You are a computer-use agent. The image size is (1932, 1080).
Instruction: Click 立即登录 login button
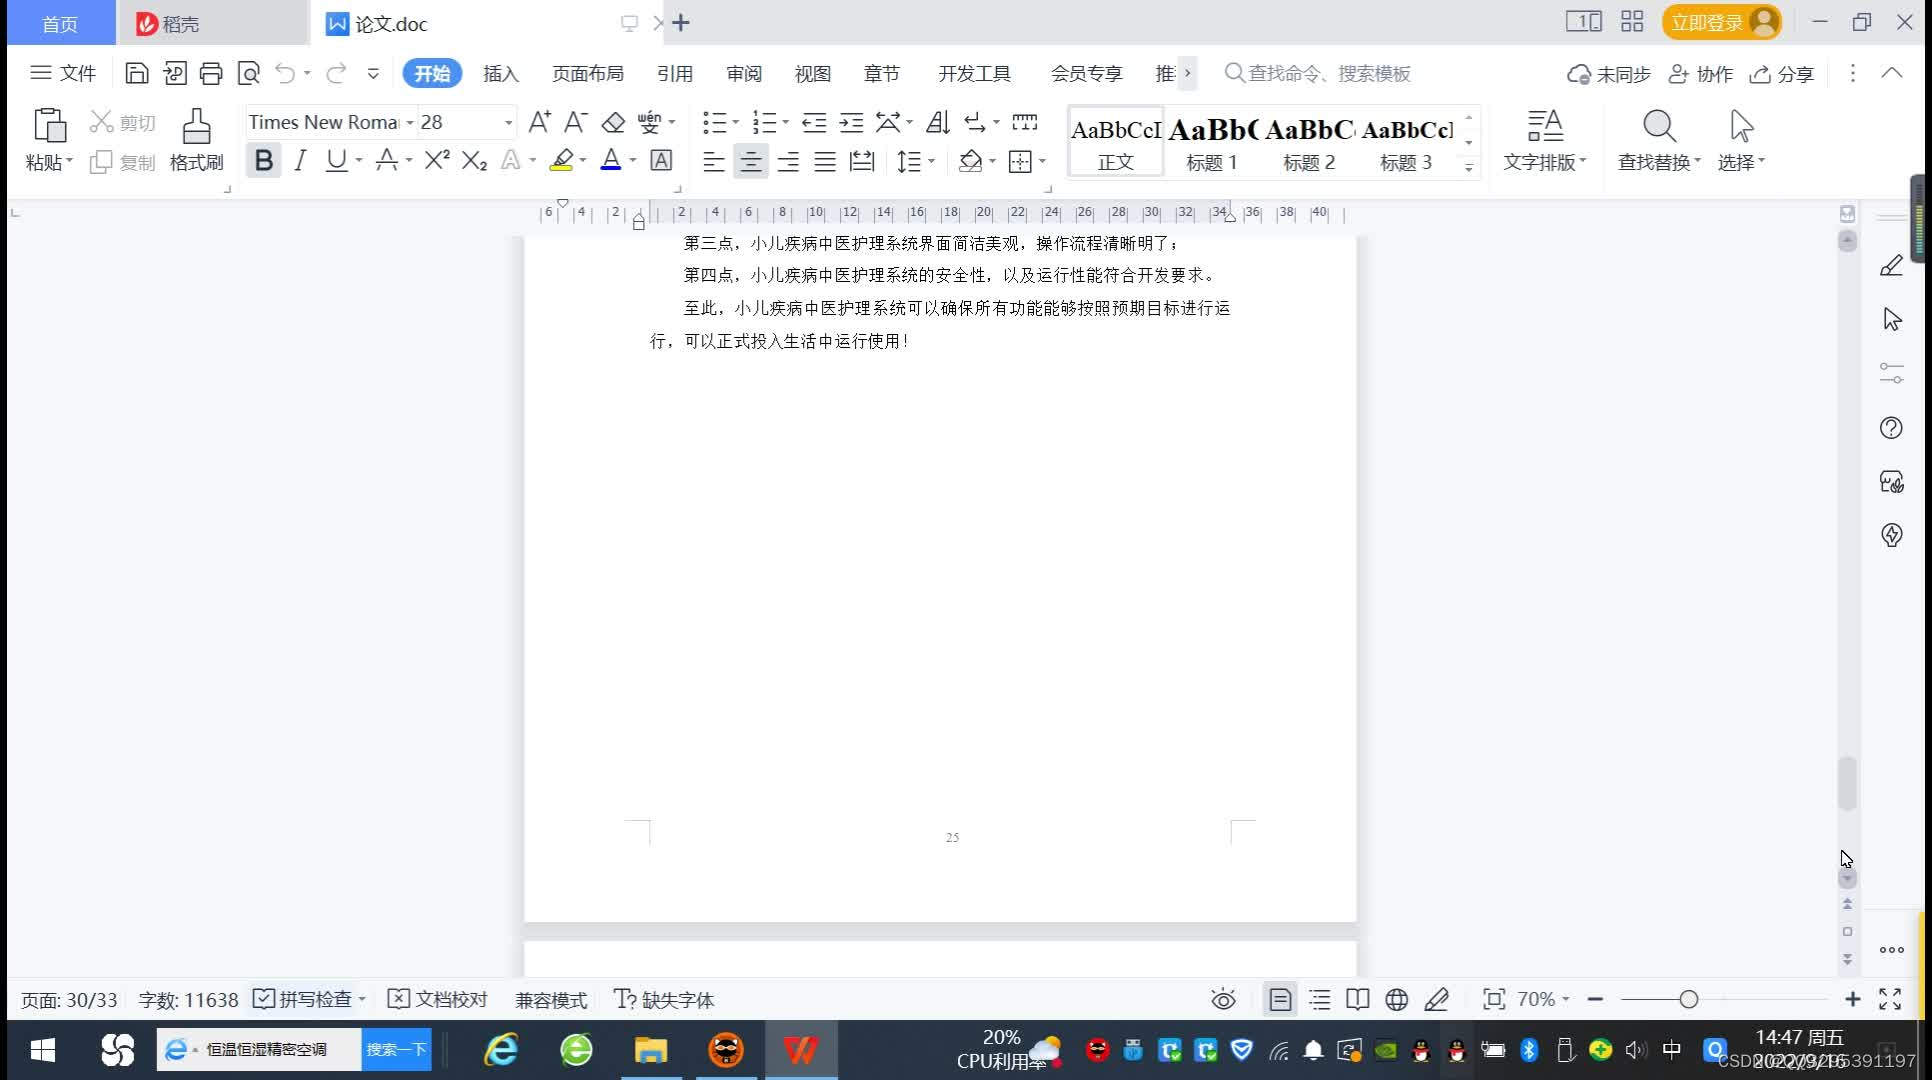tap(1720, 21)
